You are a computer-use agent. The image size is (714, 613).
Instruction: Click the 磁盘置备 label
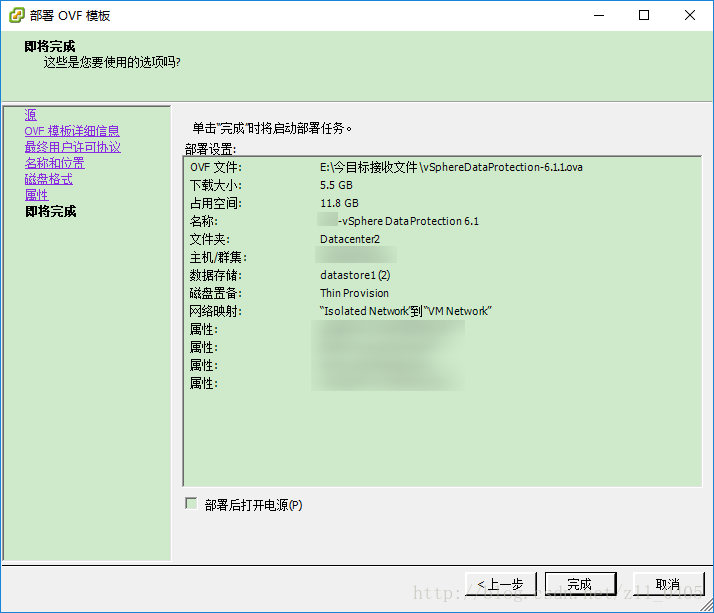pos(216,293)
